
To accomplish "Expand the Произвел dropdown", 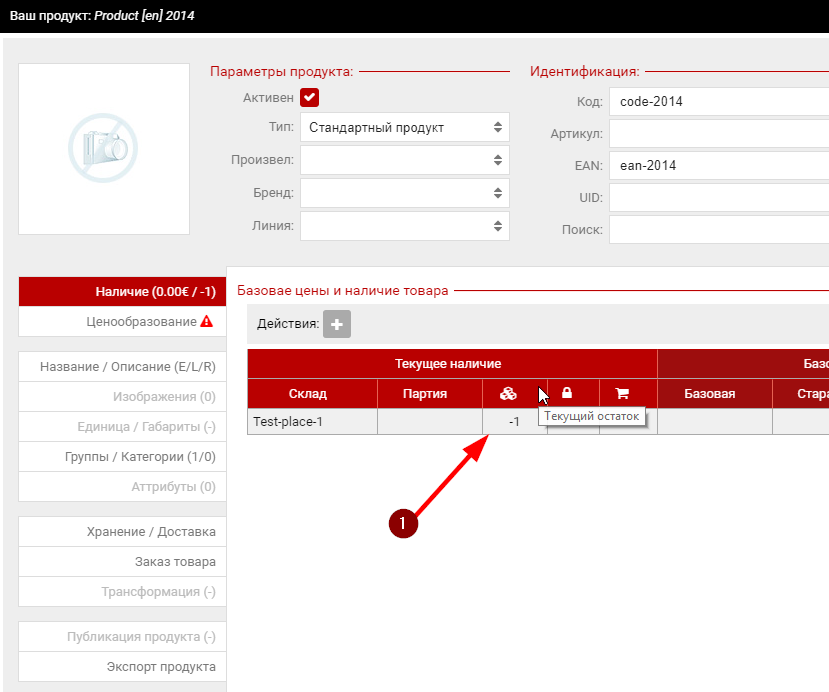I will click(x=404, y=160).
